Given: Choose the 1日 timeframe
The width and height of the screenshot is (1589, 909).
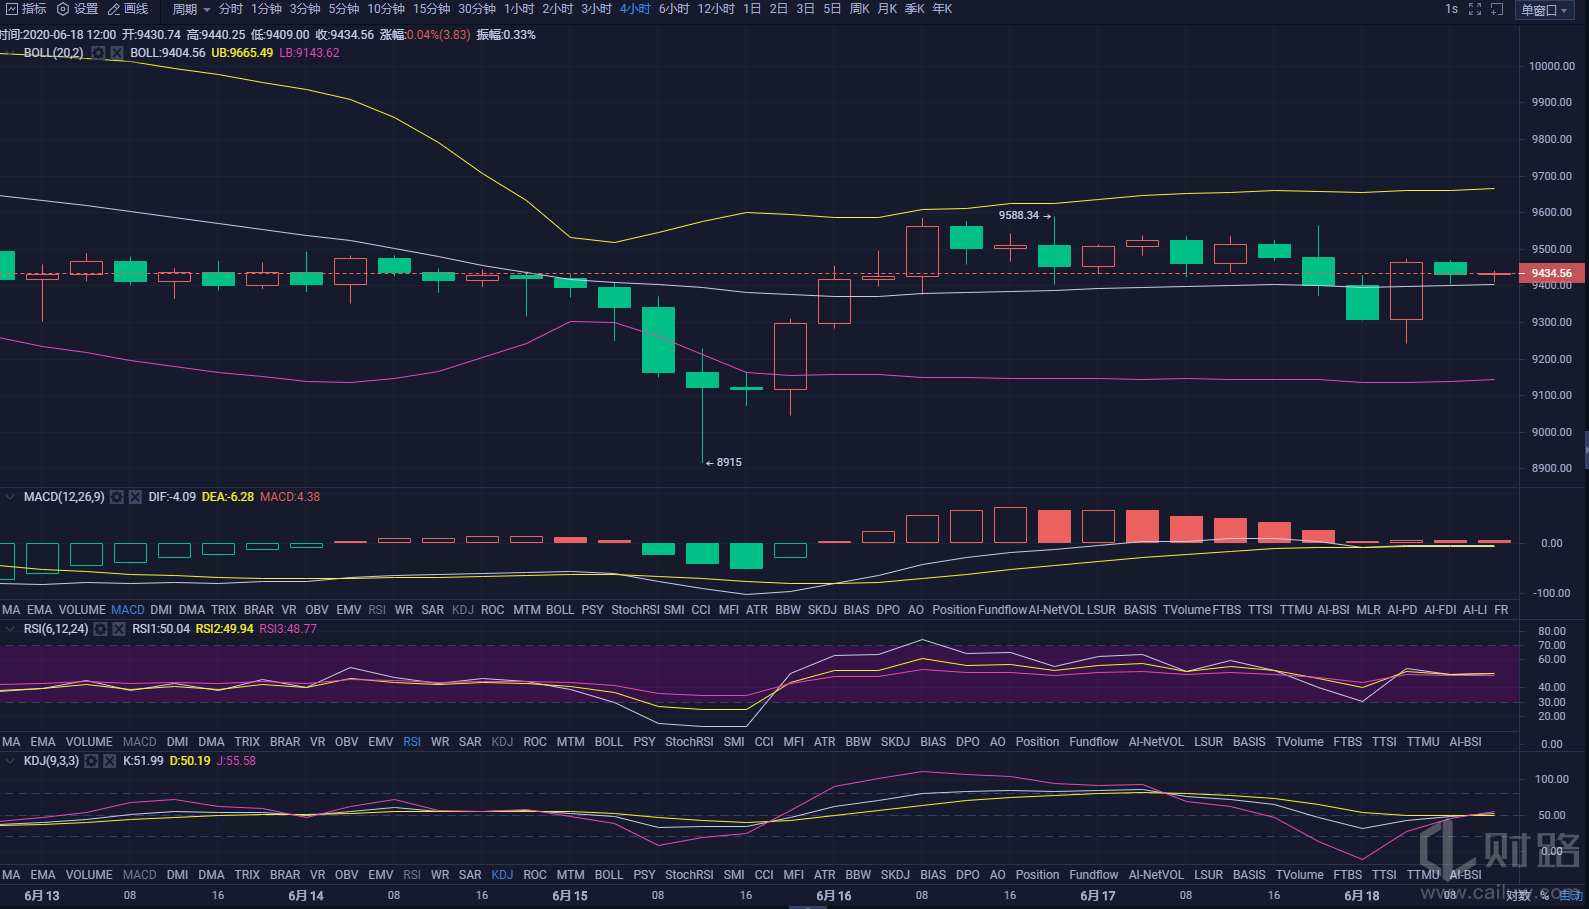Looking at the screenshot, I should click(752, 9).
